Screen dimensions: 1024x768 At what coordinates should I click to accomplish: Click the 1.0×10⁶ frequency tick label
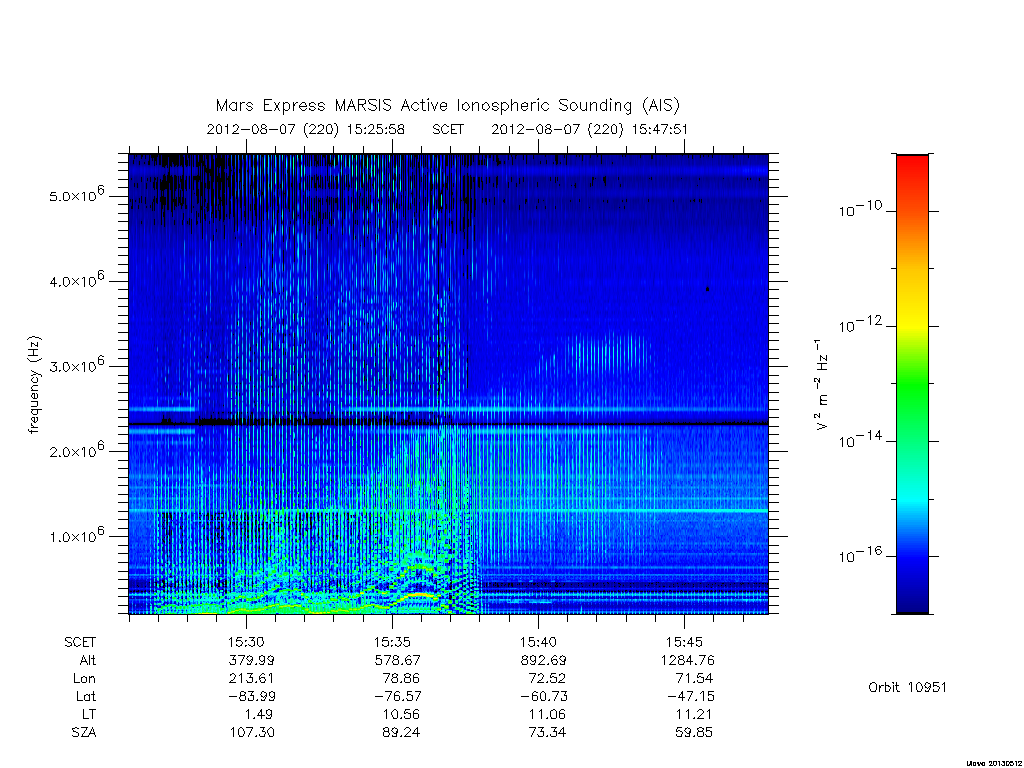pyautogui.click(x=76, y=536)
